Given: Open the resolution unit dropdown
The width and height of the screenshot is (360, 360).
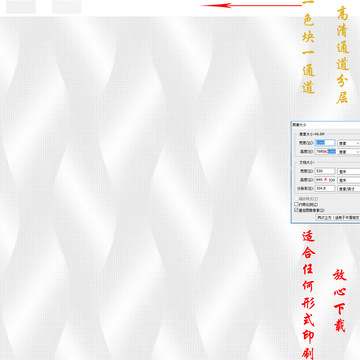Looking at the screenshot, I should [349, 189].
